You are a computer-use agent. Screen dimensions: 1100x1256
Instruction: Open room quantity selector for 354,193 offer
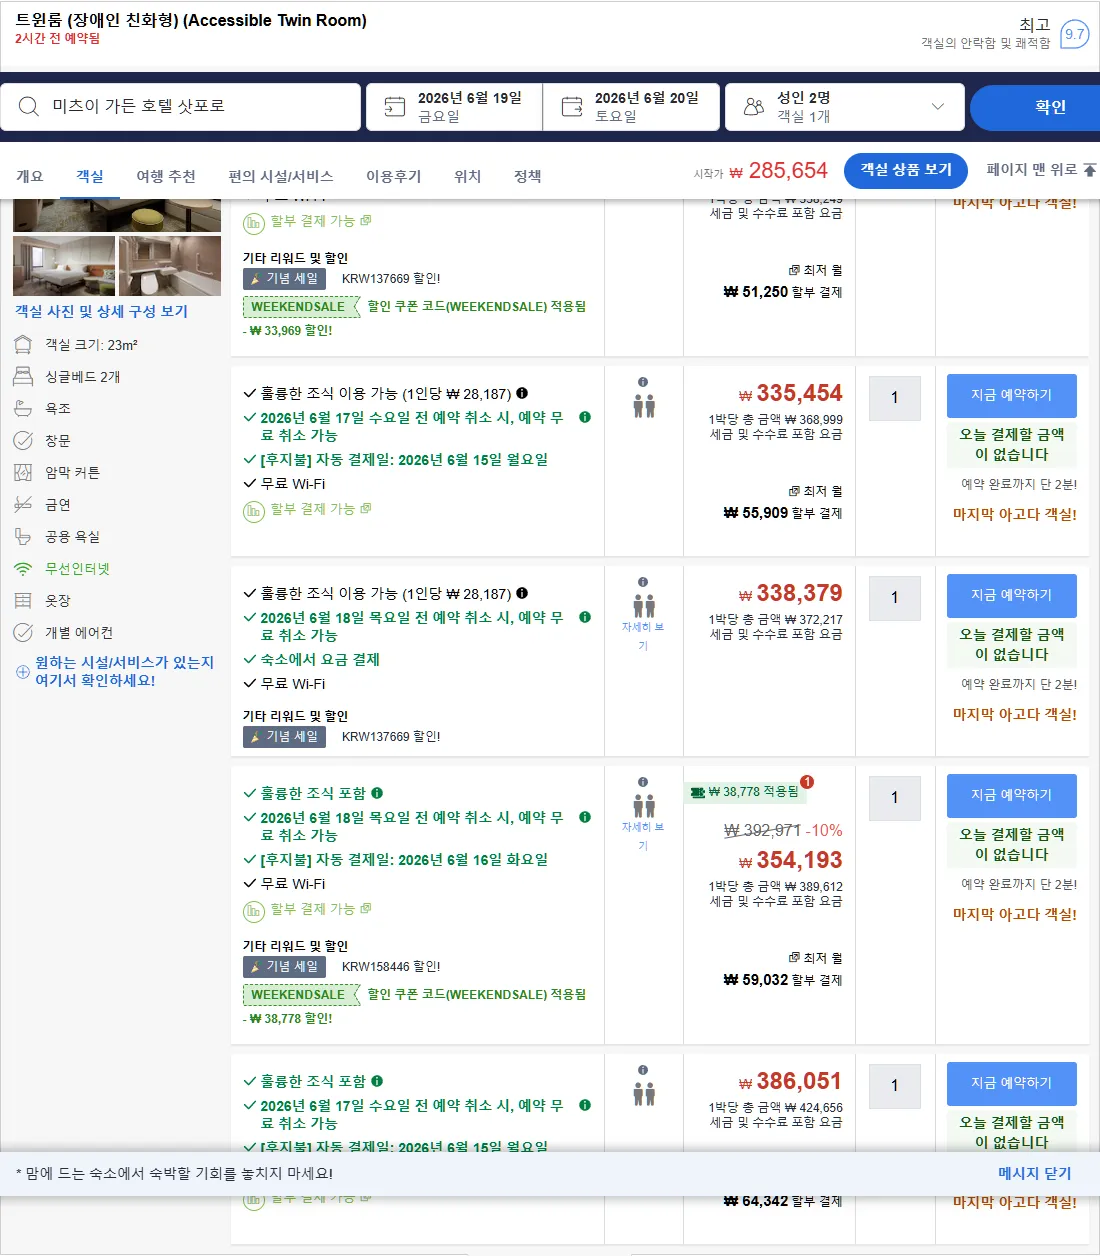(x=895, y=798)
